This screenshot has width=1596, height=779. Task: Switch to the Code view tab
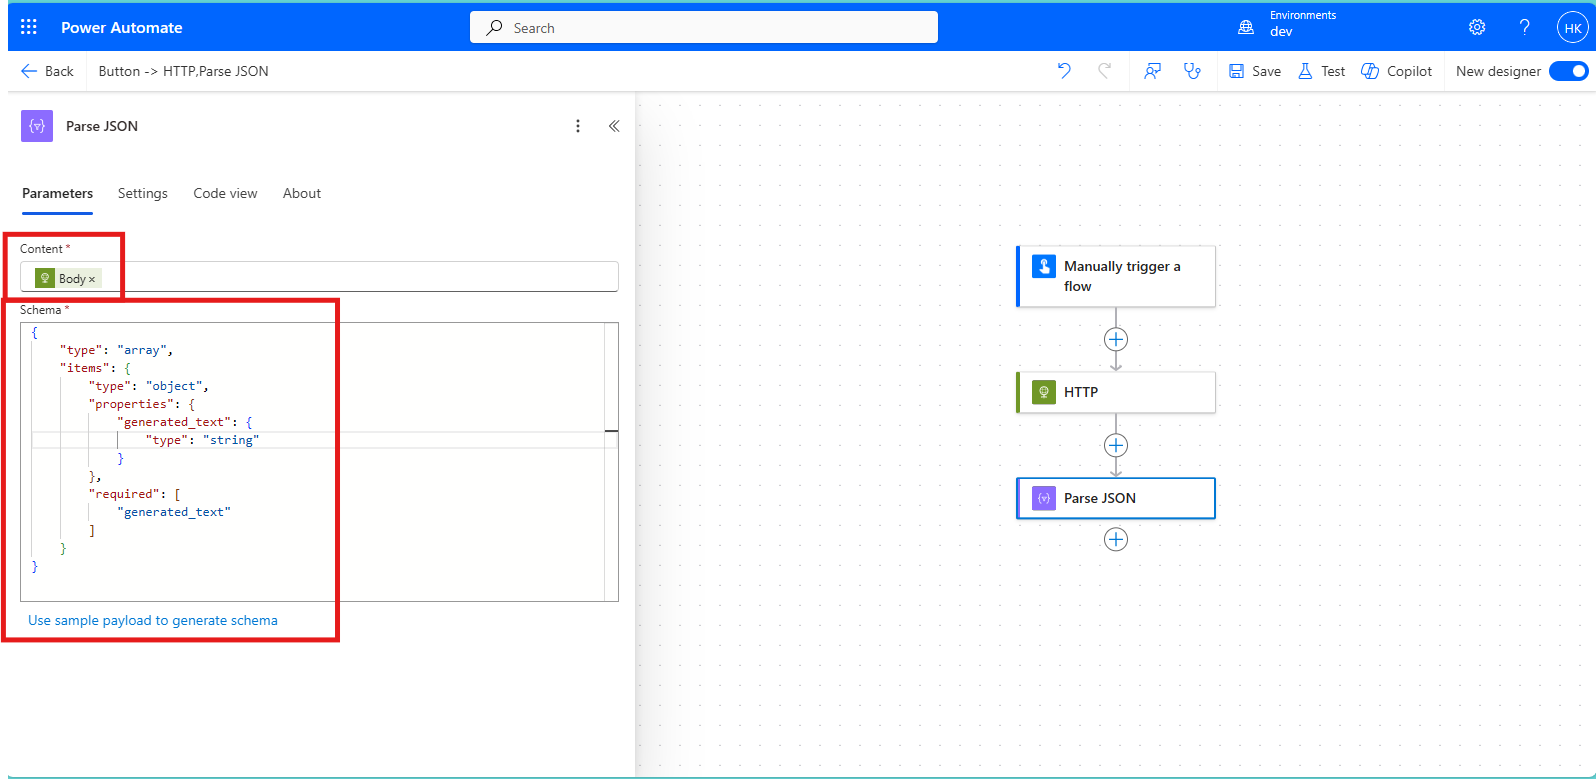click(x=225, y=193)
